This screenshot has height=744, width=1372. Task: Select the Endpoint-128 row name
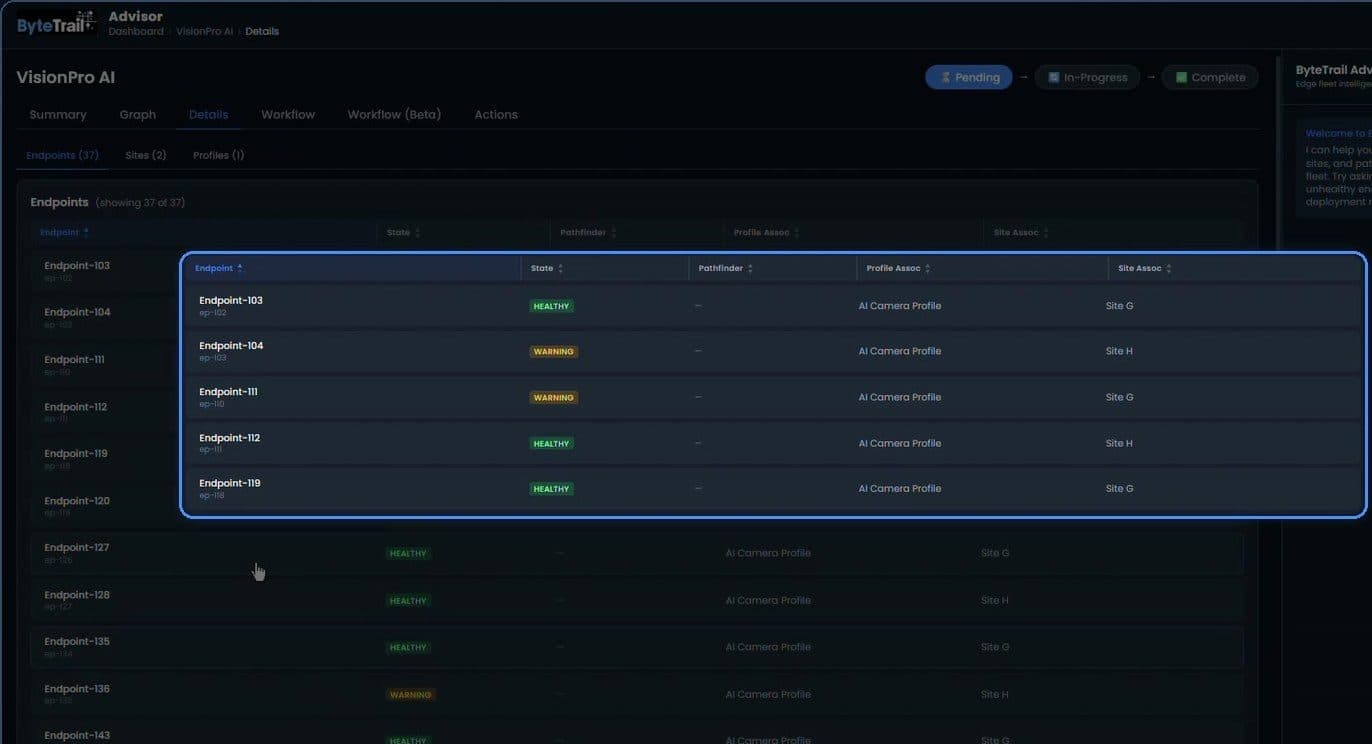click(x=77, y=595)
